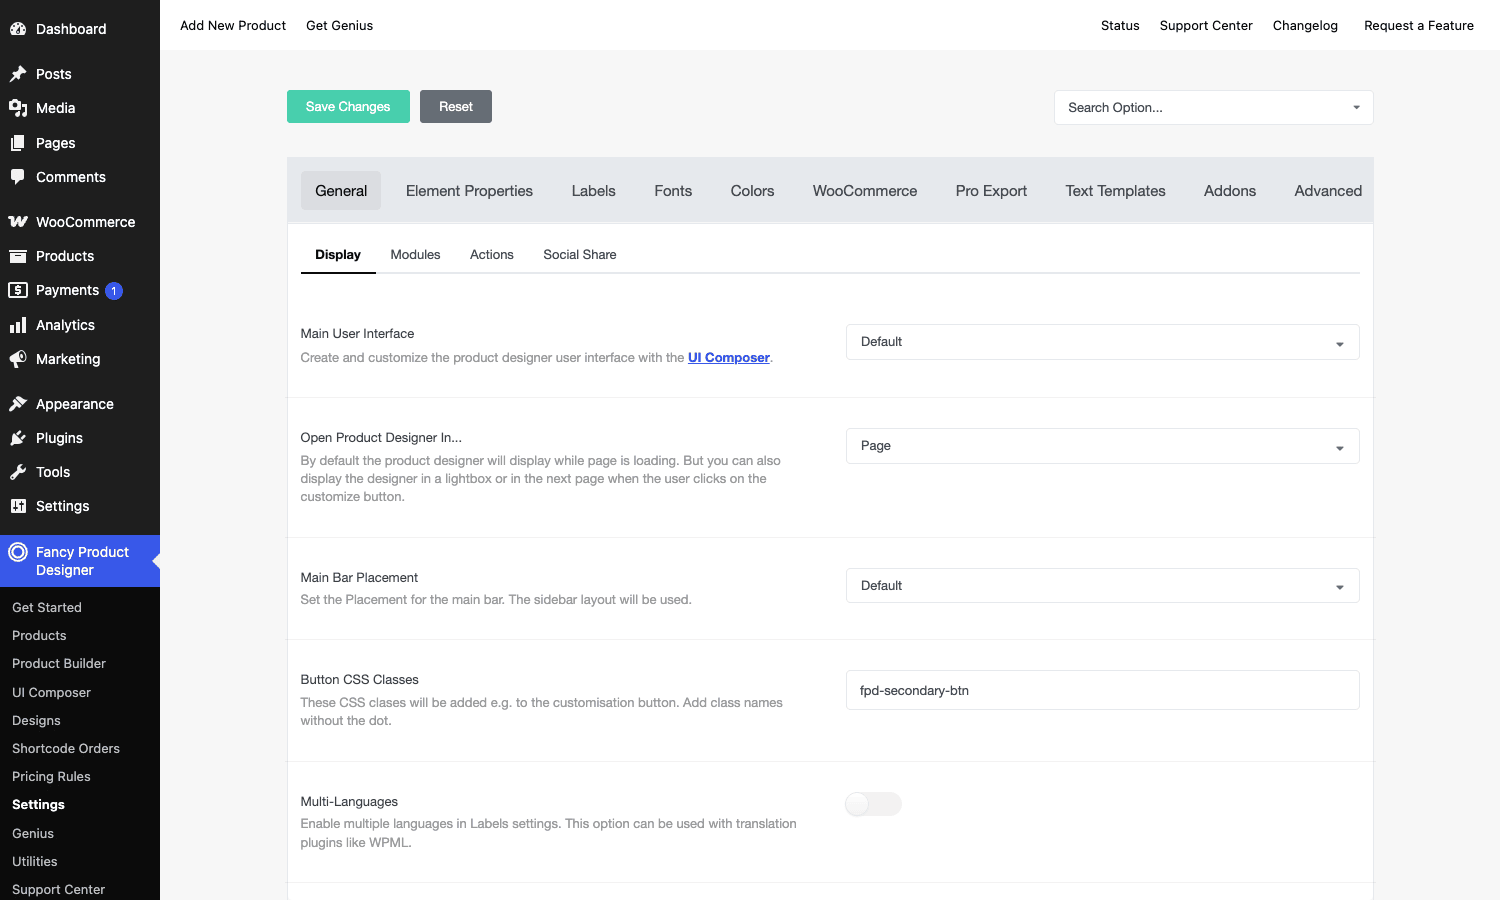Viewport: 1500px width, 900px height.
Task: Click the Dashboard gauge icon
Action: (18, 29)
